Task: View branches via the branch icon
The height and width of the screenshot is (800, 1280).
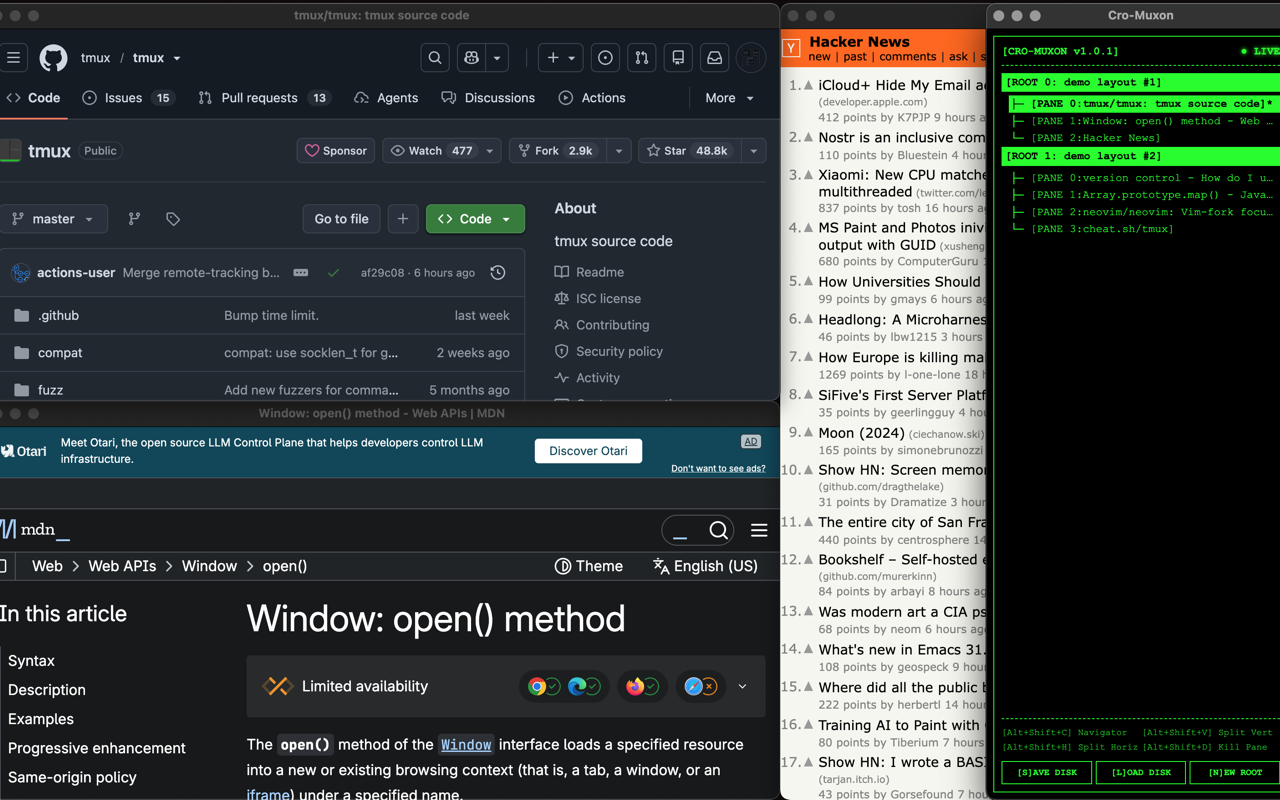Action: click(x=134, y=219)
